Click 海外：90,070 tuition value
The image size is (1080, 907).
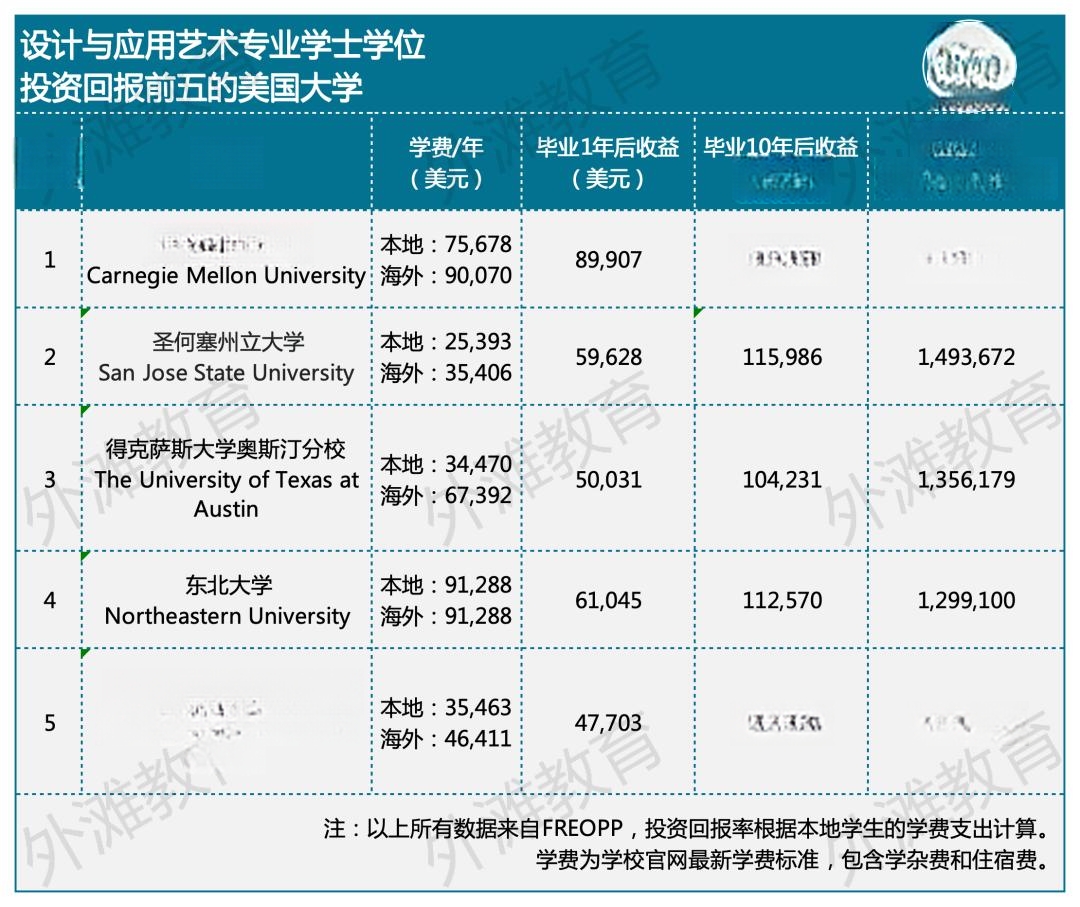pos(446,275)
